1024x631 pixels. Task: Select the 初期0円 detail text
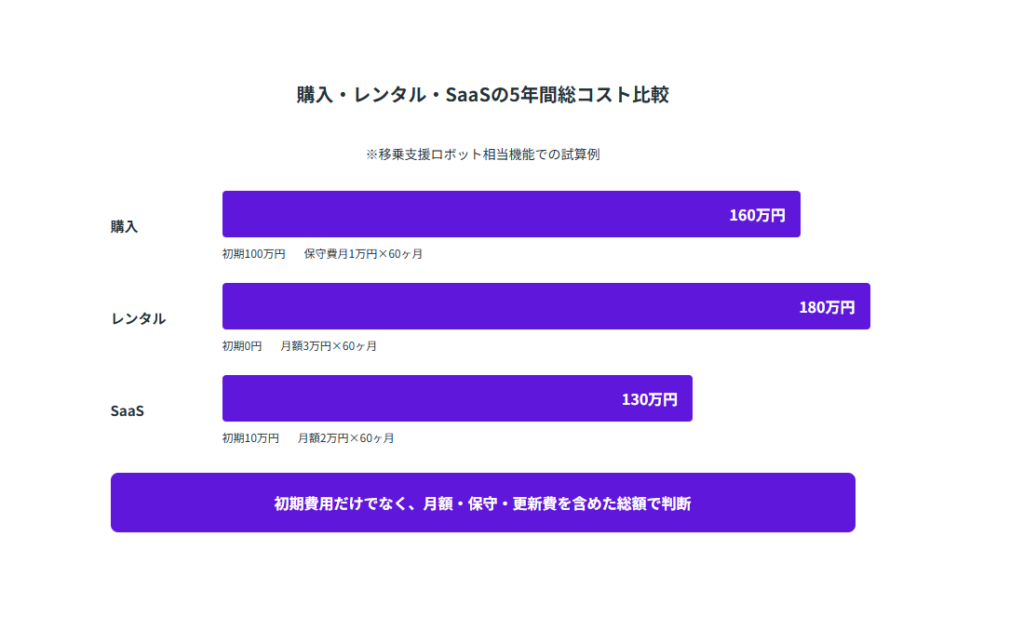[x=242, y=346]
